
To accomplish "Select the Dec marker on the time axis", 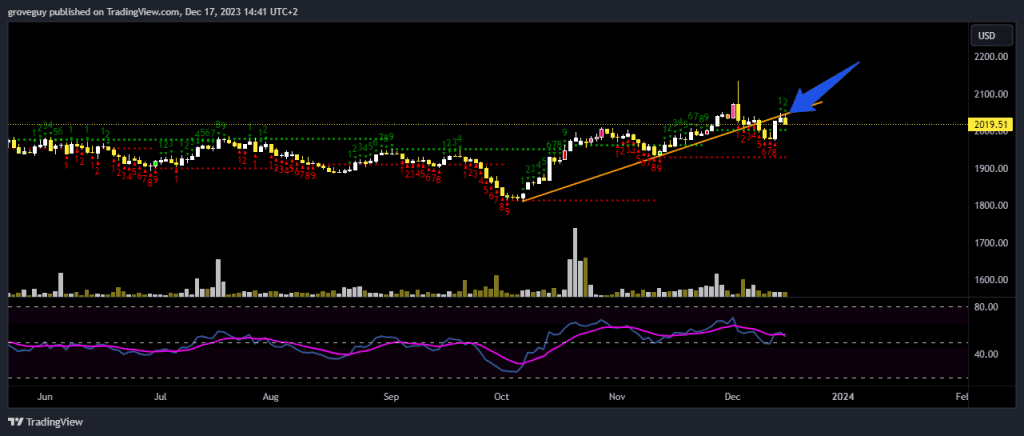I will (x=733, y=396).
